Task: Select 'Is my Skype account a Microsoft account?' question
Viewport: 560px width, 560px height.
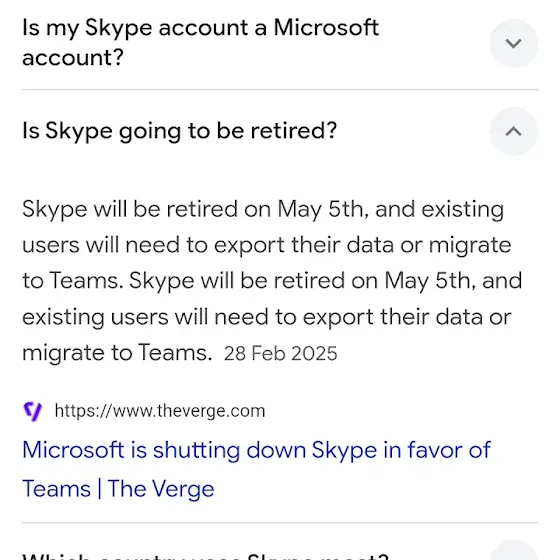Action: click(200, 42)
